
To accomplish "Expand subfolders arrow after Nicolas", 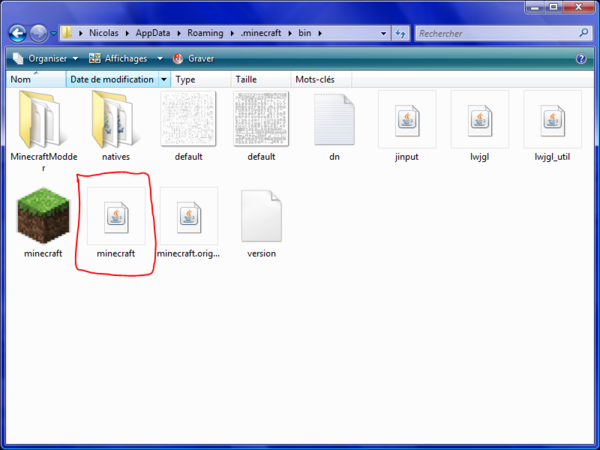I will click(x=127, y=33).
